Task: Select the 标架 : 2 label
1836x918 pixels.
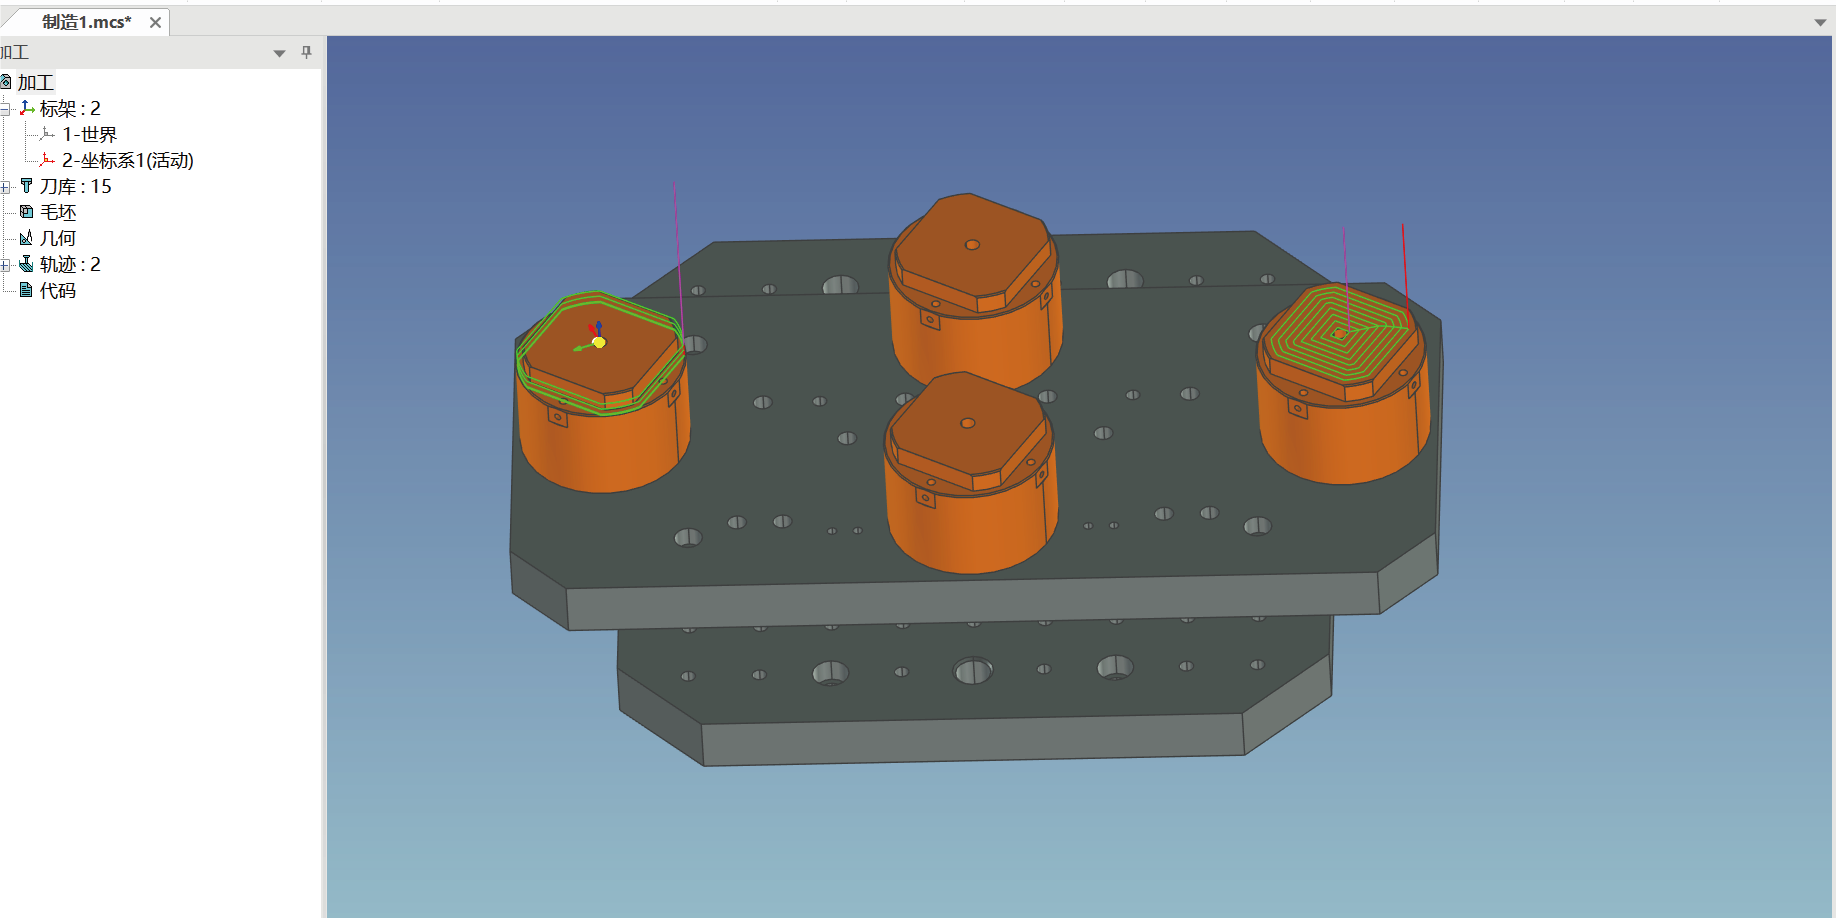Action: point(70,108)
